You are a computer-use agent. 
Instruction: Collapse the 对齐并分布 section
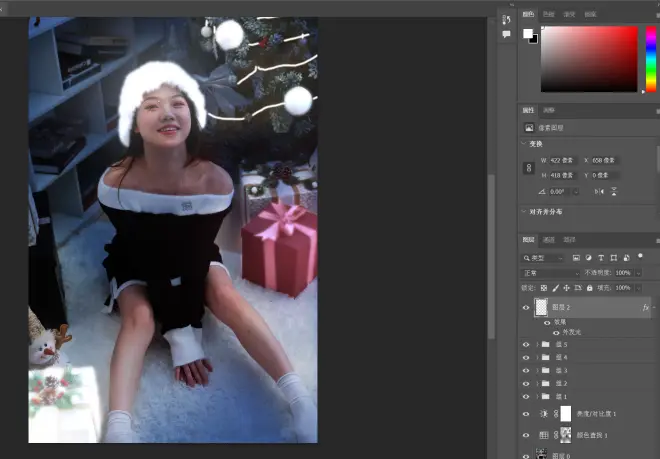tap(525, 212)
